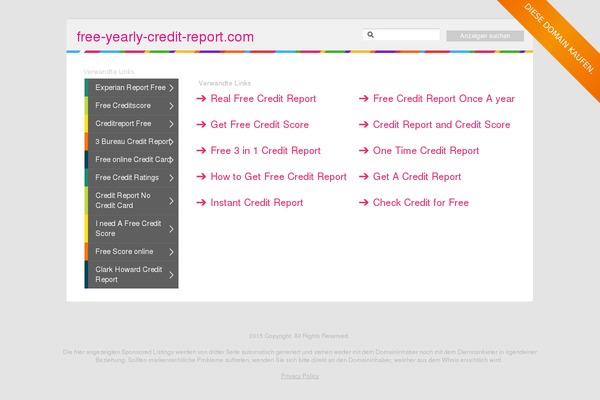
Task: Expand chevron next to I need A Free Credit Score
Action: (171, 229)
